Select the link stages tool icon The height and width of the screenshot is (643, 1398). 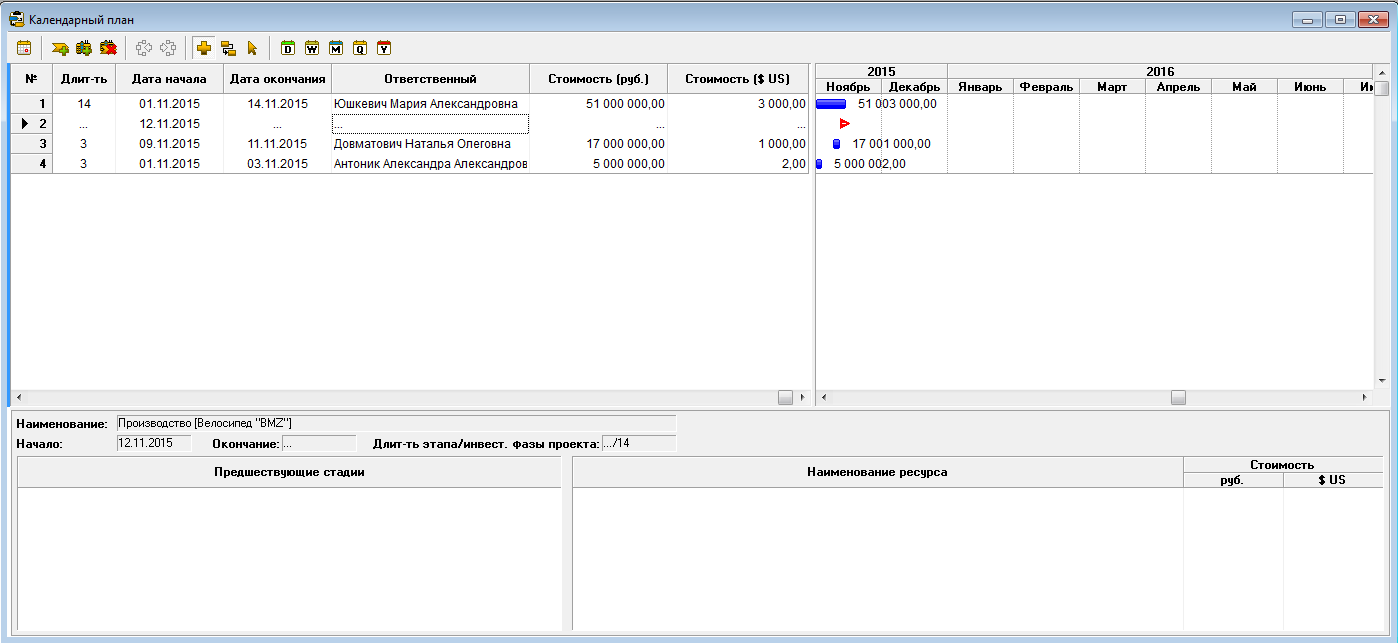click(228, 47)
